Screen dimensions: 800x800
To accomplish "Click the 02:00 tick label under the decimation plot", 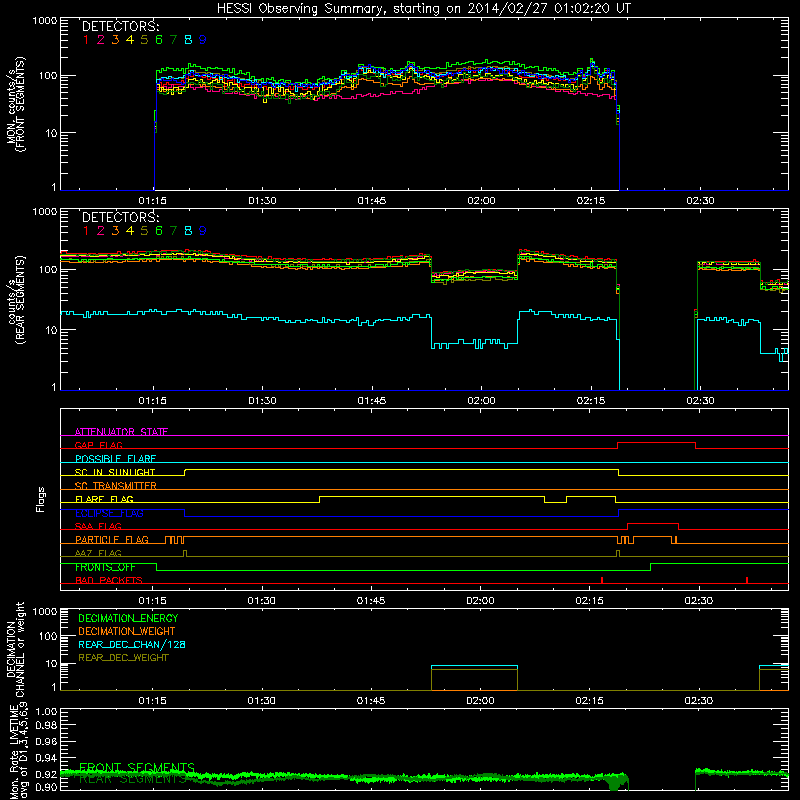I will 480,701.
